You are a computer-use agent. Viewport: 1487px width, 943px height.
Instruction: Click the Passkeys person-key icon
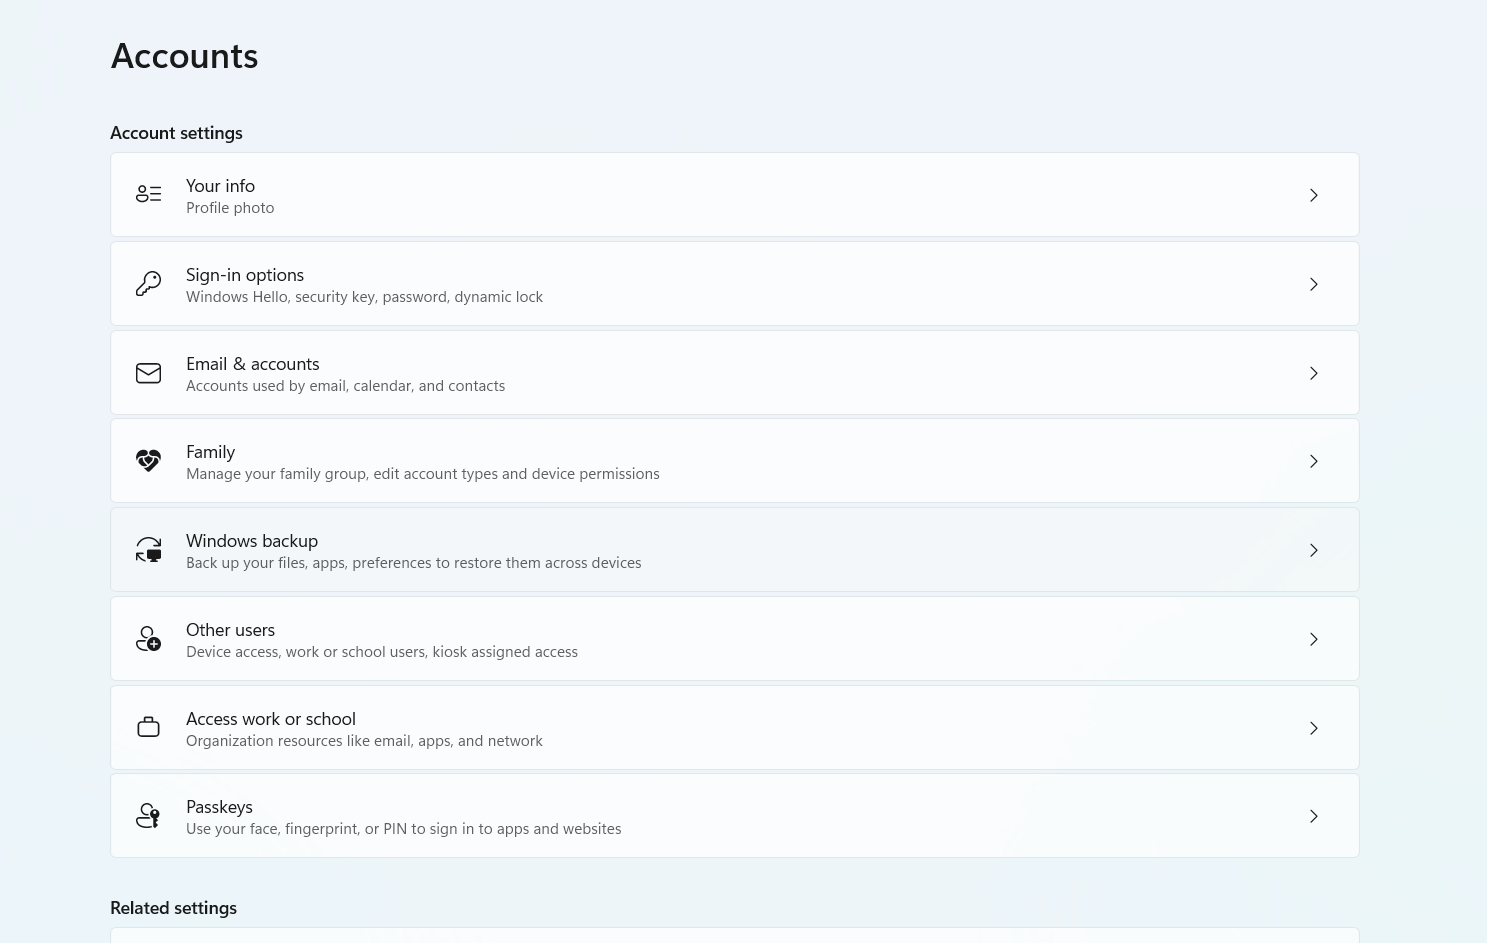pyautogui.click(x=148, y=816)
